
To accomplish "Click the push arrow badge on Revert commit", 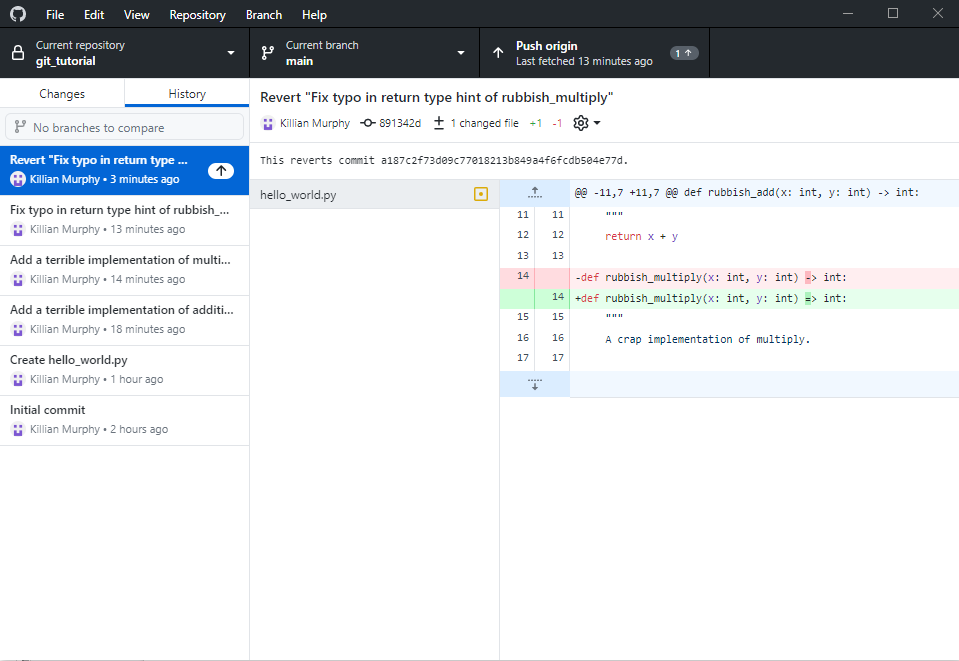I will click(x=221, y=171).
